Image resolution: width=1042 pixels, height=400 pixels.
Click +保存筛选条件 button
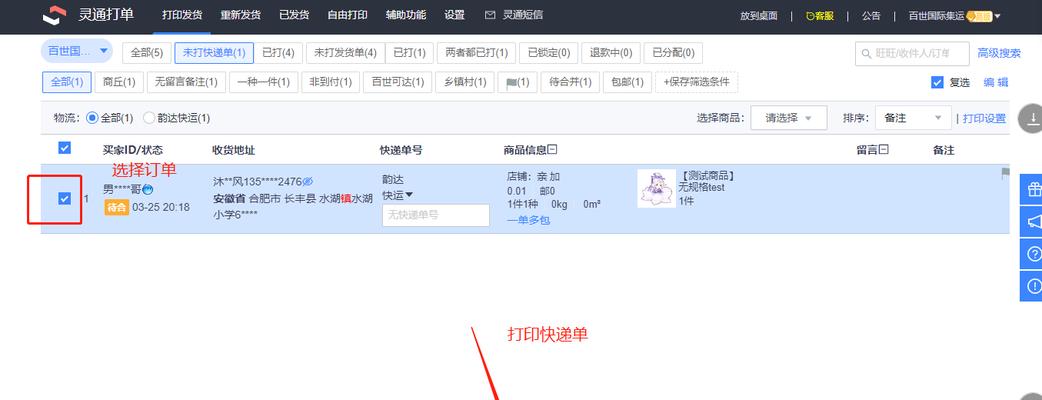(696, 82)
